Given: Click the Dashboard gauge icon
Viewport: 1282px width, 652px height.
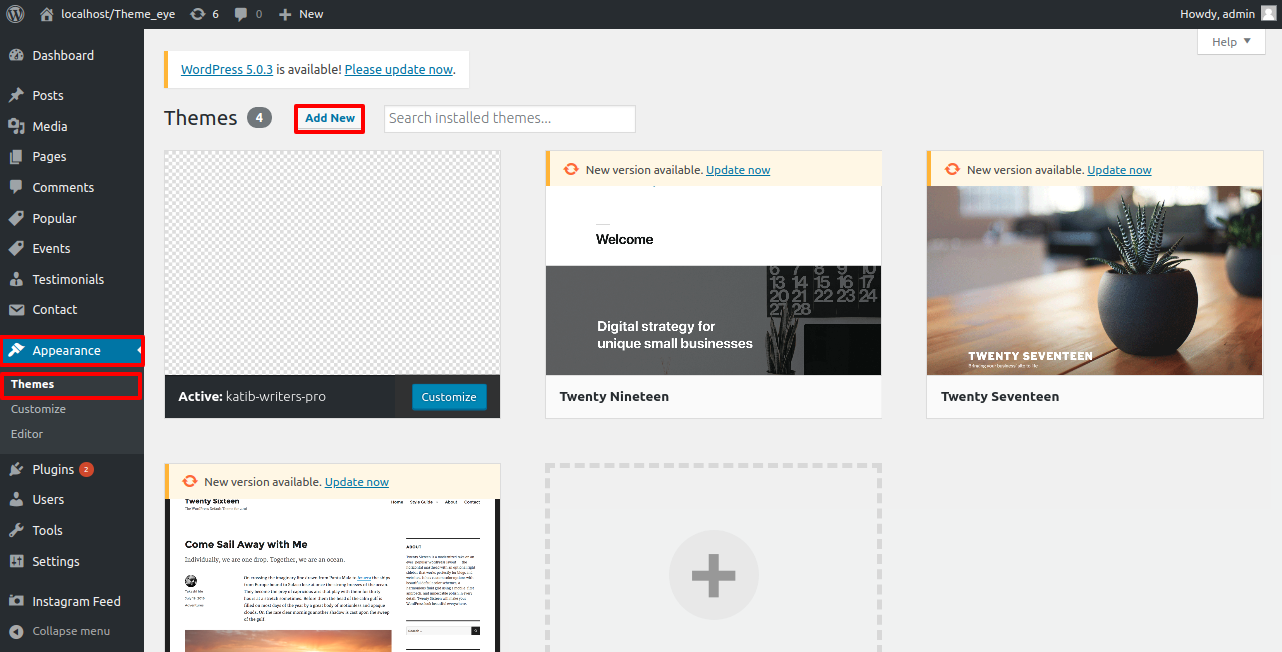Looking at the screenshot, I should [x=16, y=56].
